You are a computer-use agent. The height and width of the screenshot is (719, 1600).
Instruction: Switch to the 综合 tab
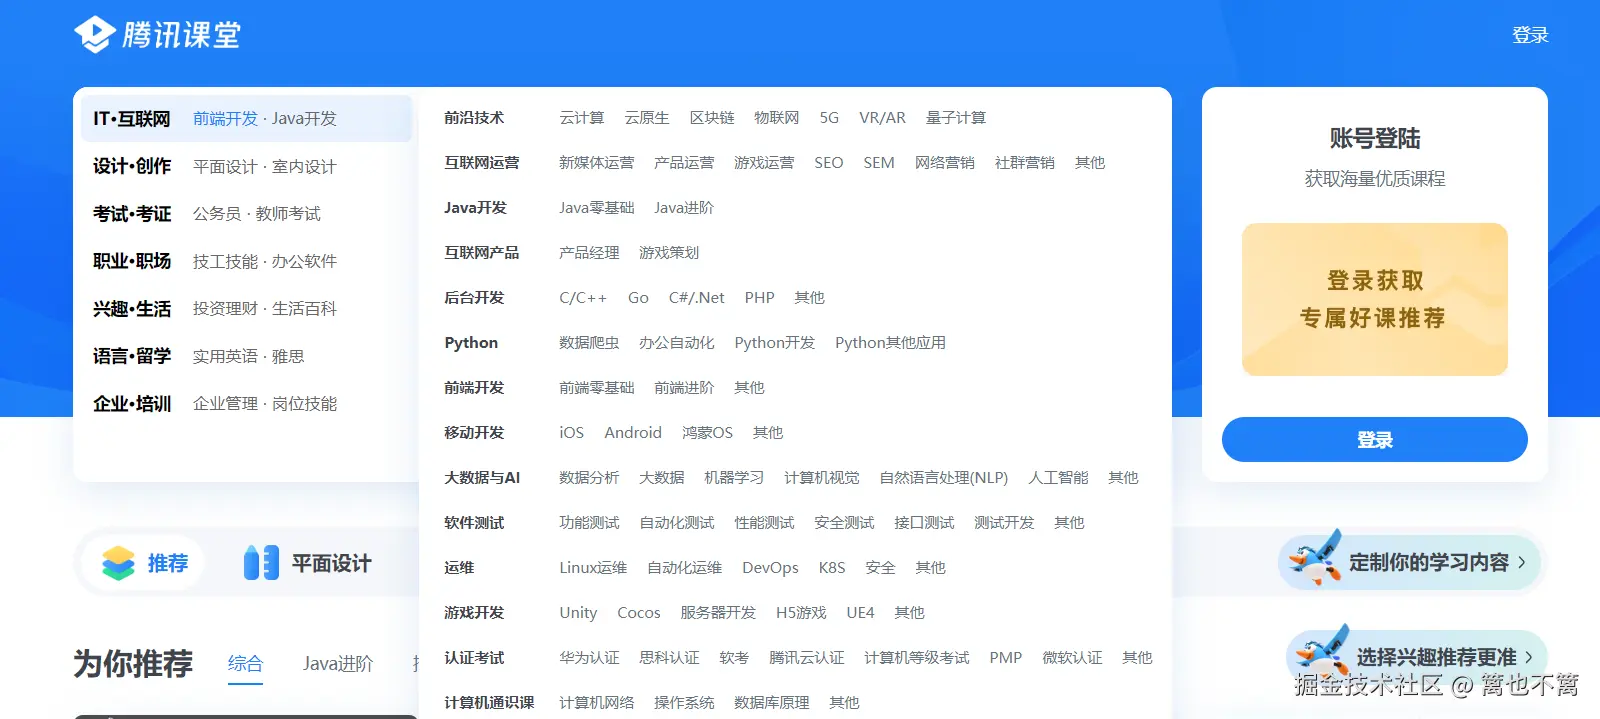pos(245,663)
